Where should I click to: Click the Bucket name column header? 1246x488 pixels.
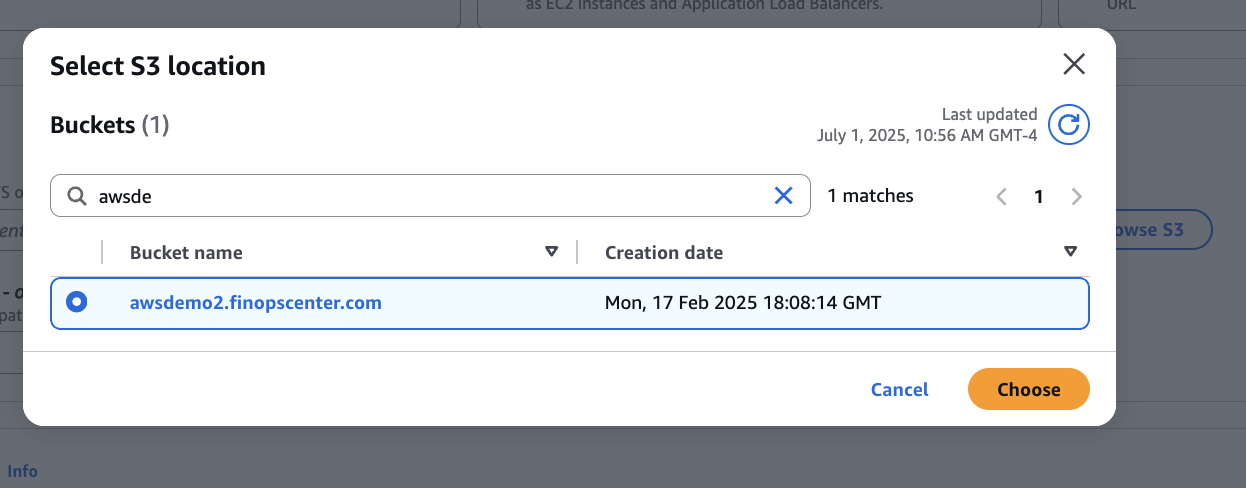tap(186, 253)
